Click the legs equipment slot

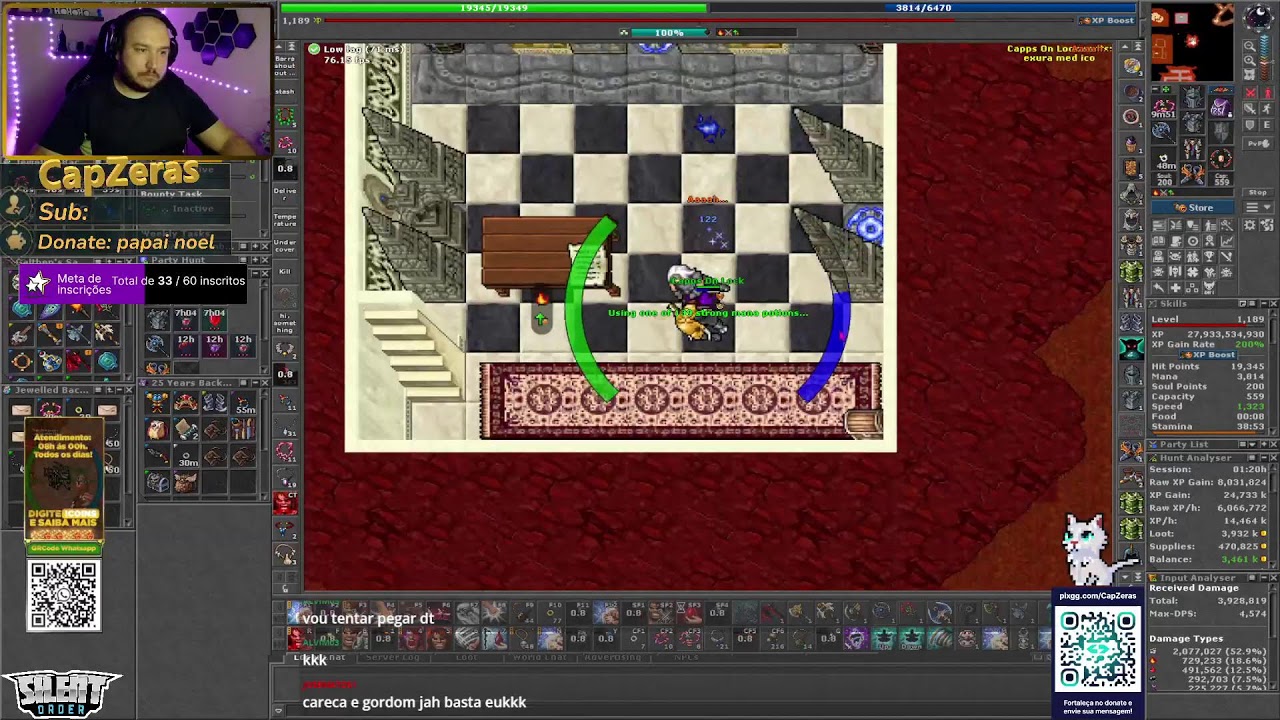(1192, 151)
